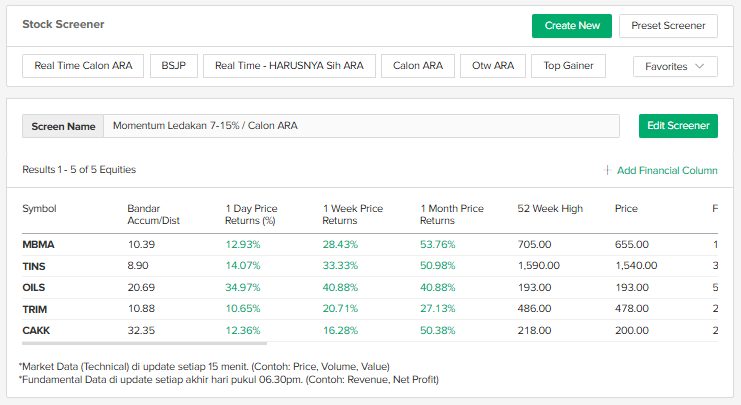The width and height of the screenshot is (741, 405).
Task: Click the Create New button
Action: click(571, 26)
